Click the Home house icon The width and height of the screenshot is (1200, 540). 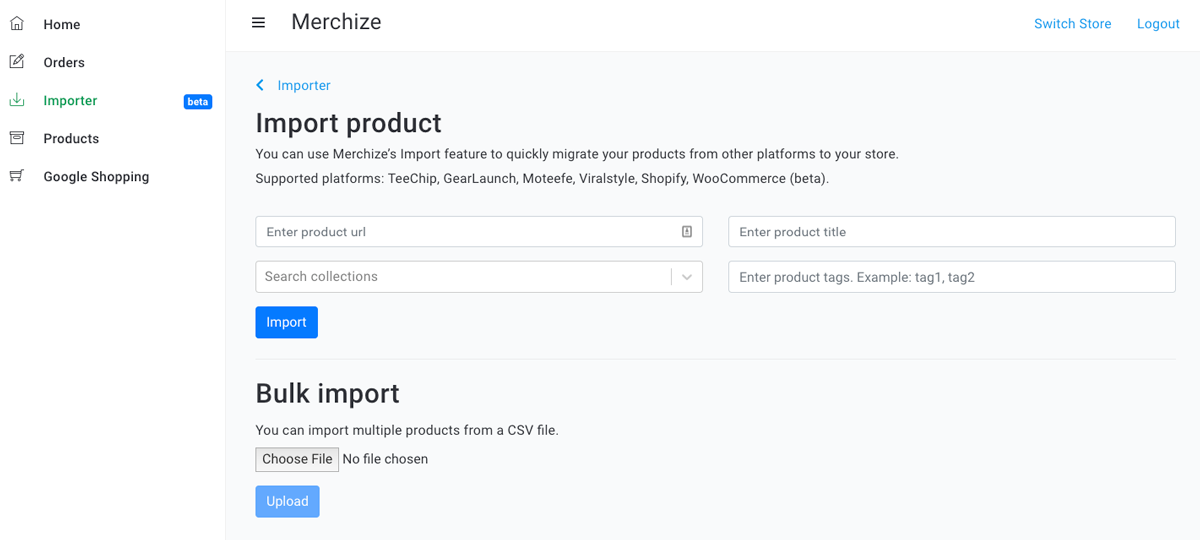(x=17, y=23)
